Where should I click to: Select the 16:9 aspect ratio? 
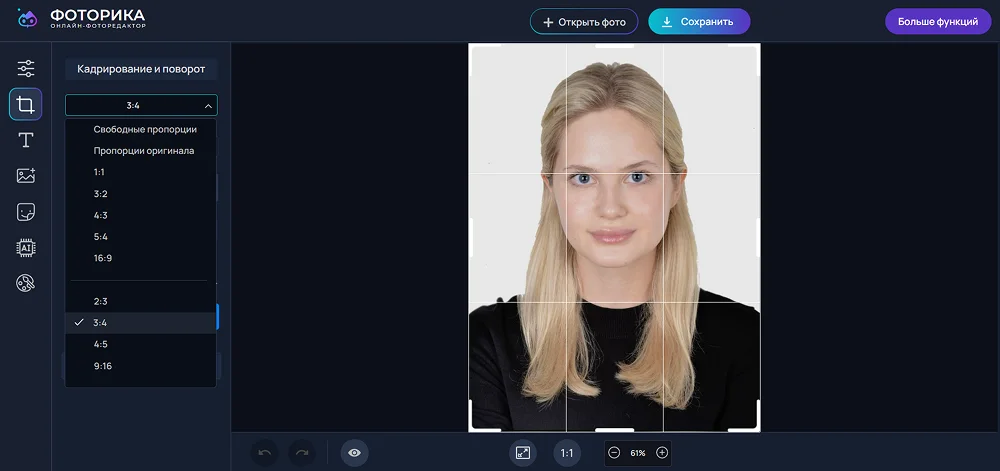pyautogui.click(x=105, y=258)
